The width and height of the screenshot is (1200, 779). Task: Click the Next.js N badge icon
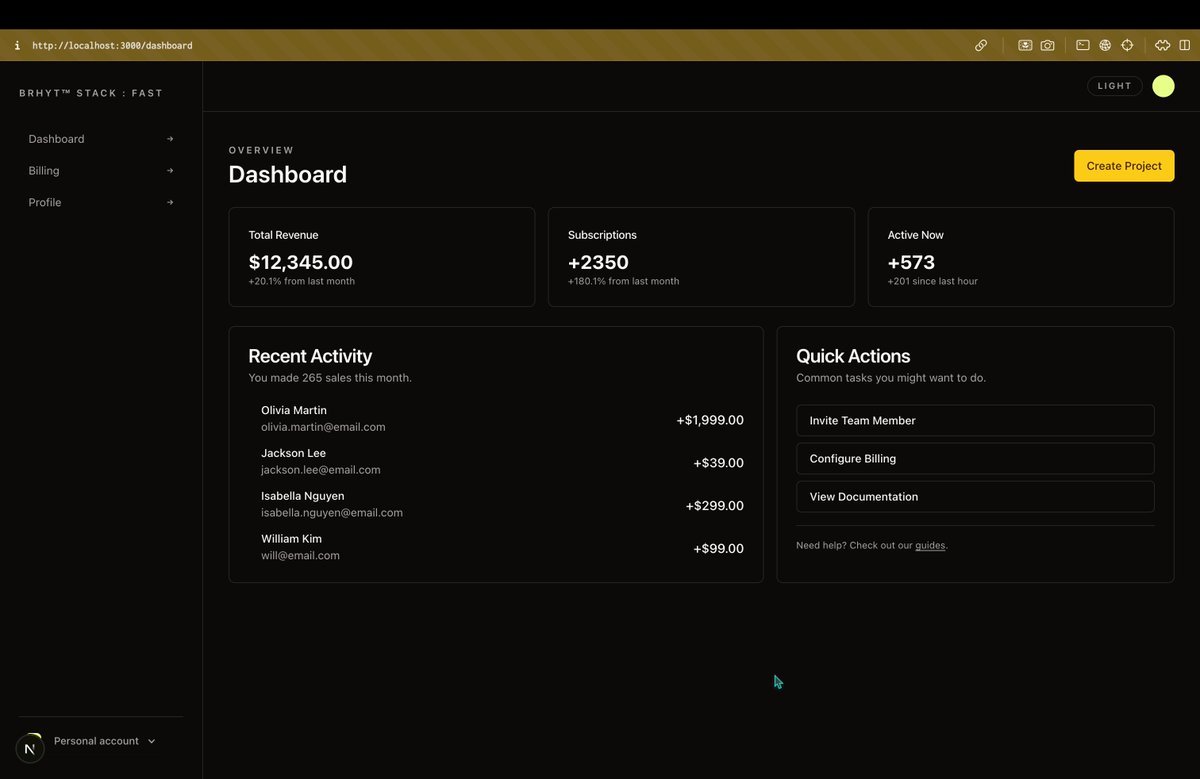(x=30, y=748)
